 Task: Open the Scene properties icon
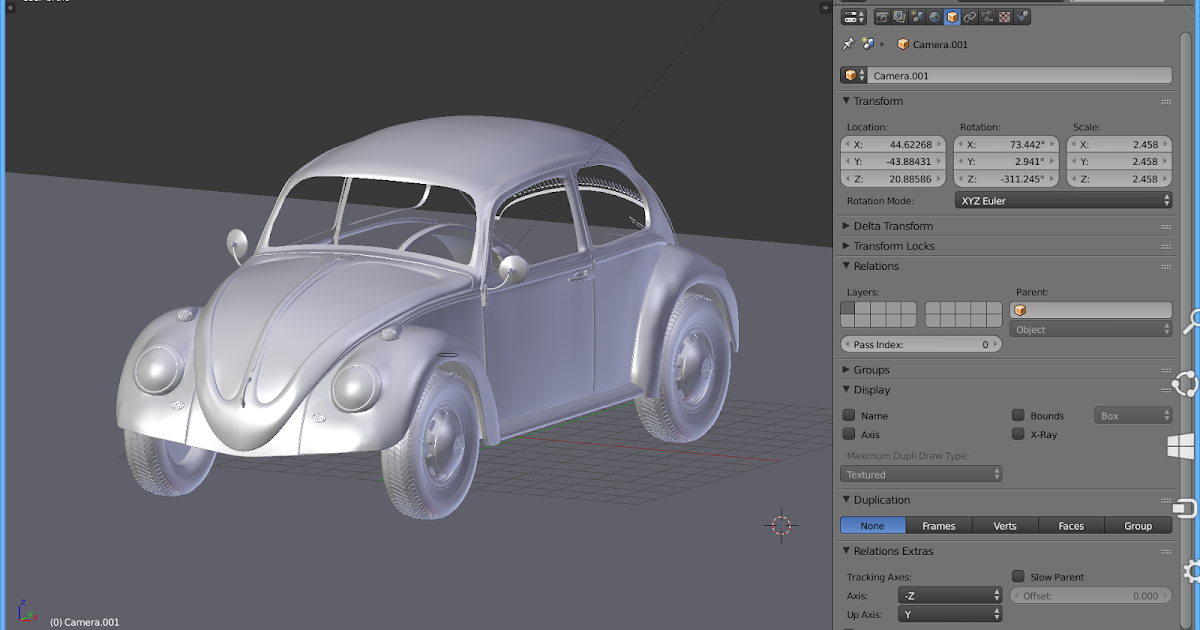point(917,17)
